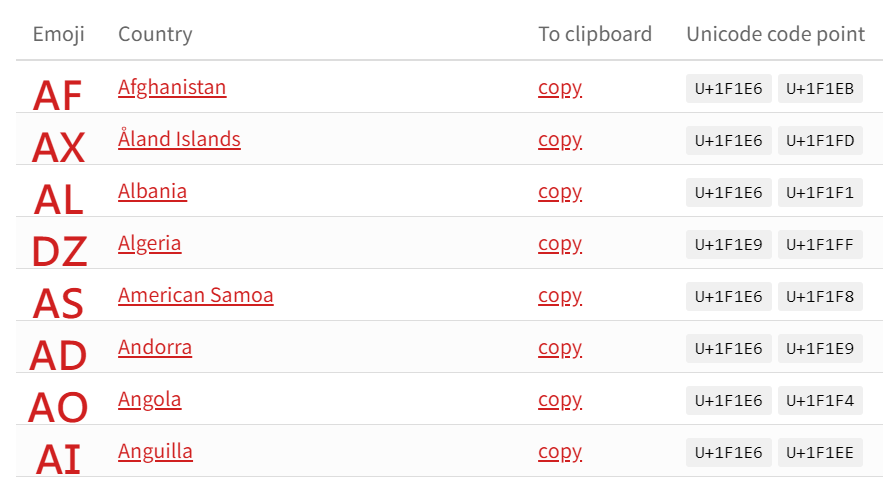Copy the Albania flag to clipboard
The width and height of the screenshot is (894, 487).
[560, 192]
